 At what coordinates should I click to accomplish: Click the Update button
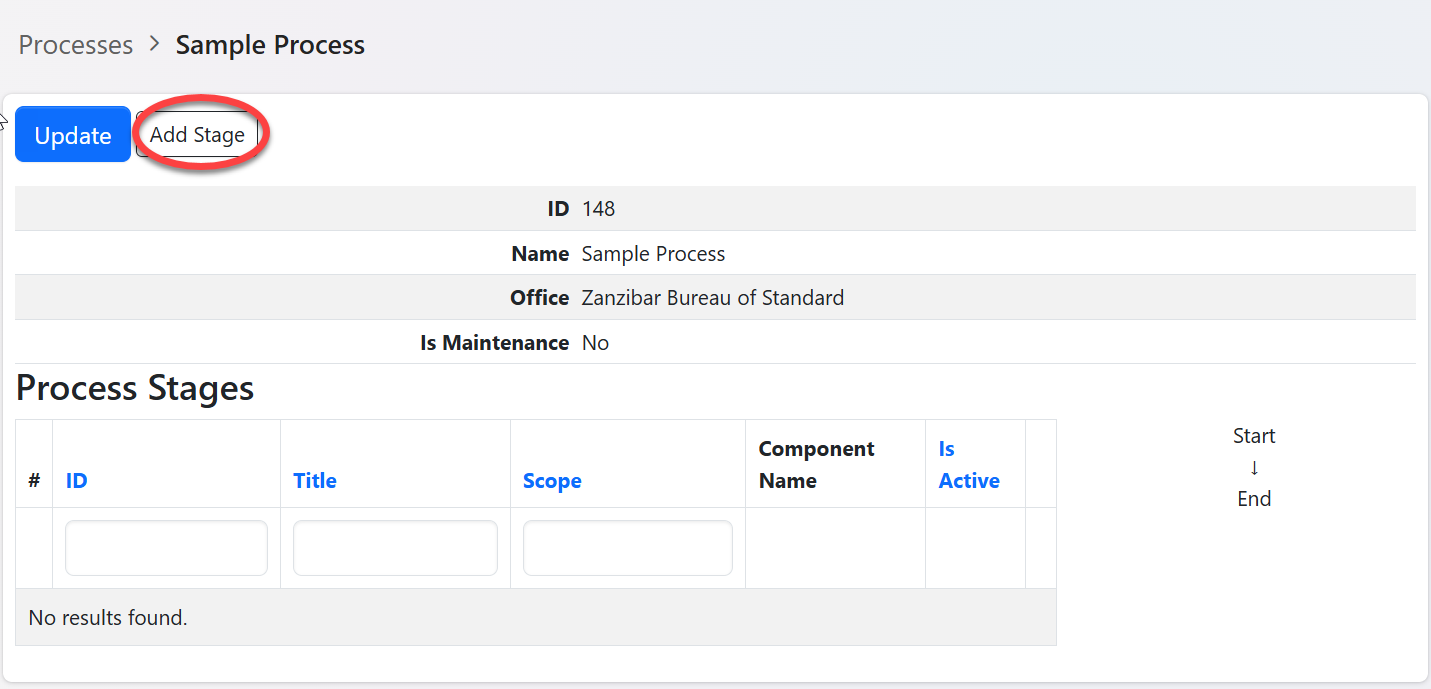tap(73, 135)
